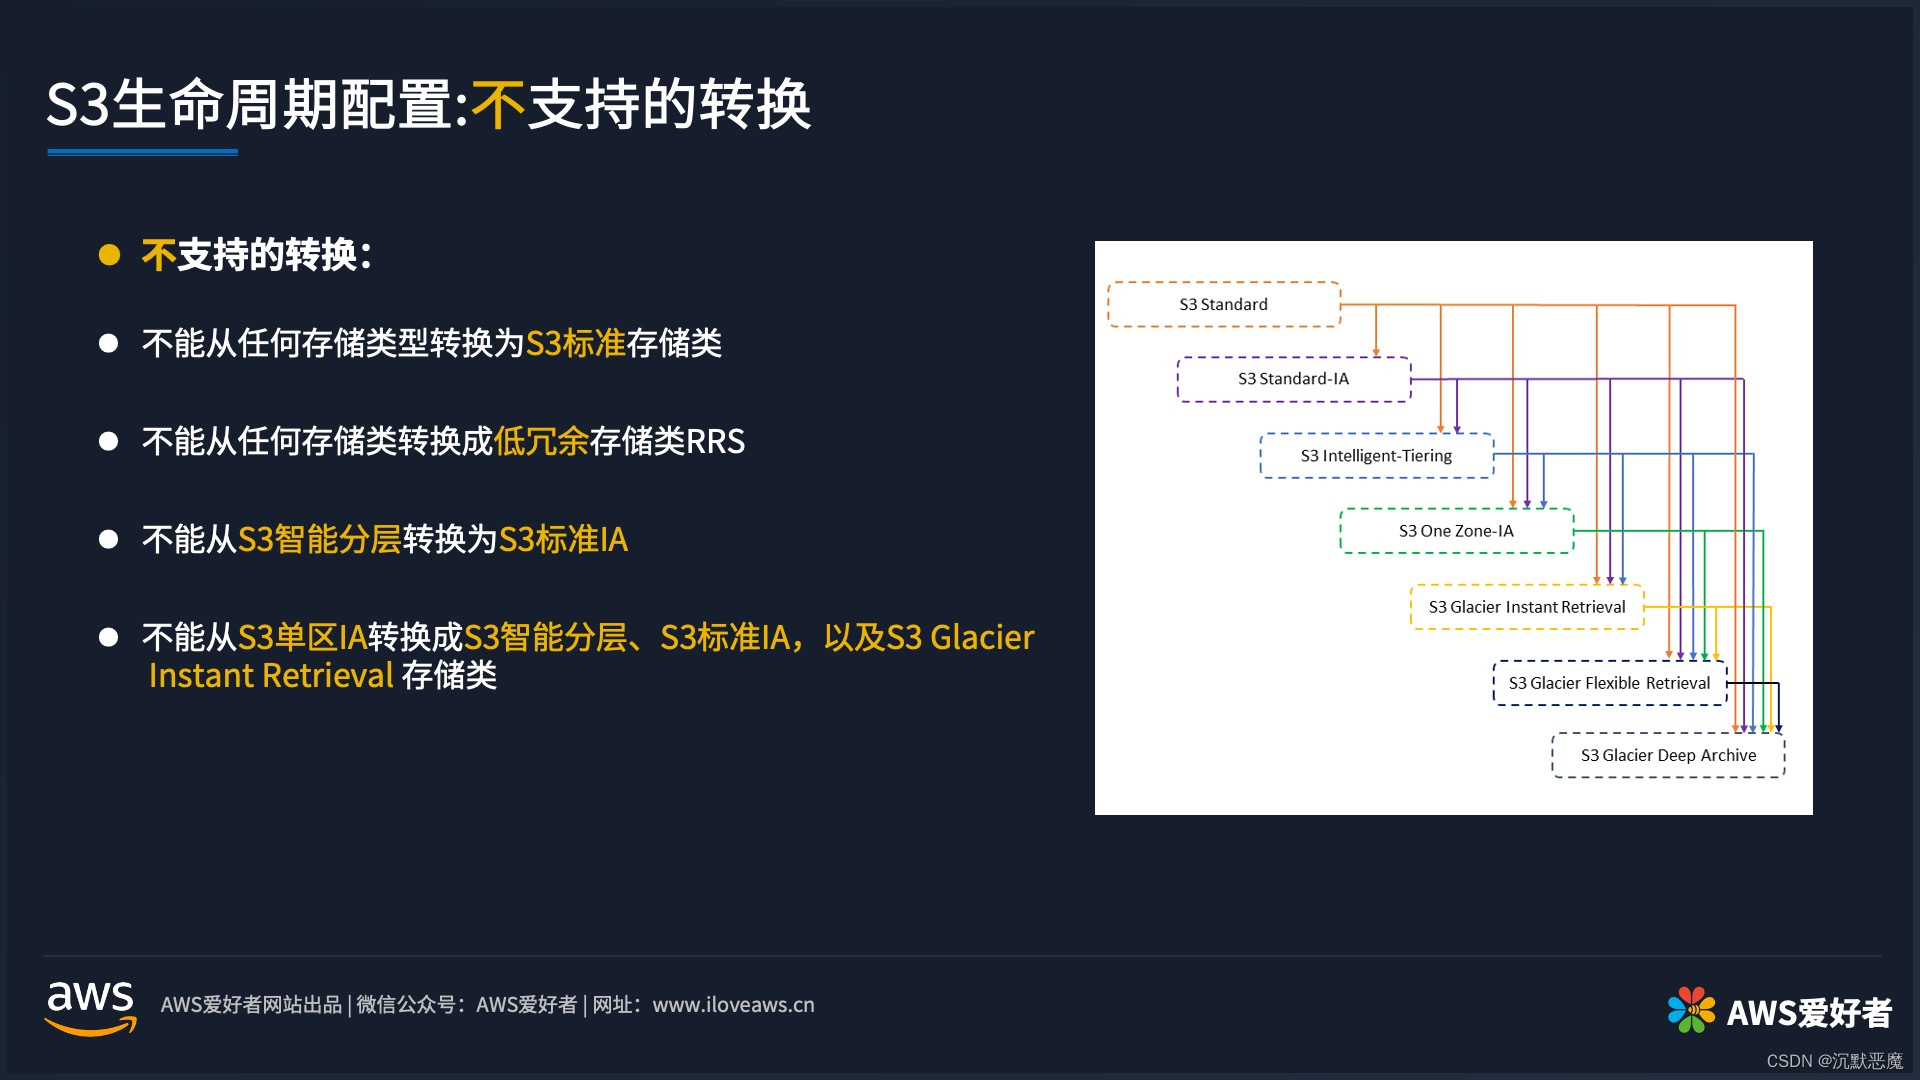Click the S3 Glacier Instant Retrieval box

click(1526, 607)
